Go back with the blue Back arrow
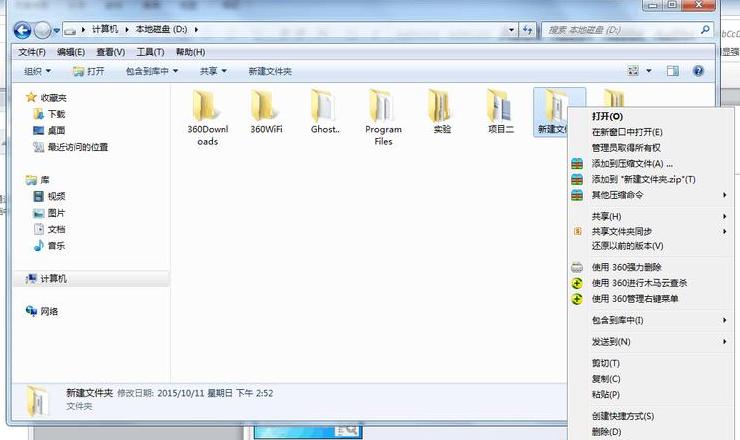The height and width of the screenshot is (440, 740). [22, 30]
